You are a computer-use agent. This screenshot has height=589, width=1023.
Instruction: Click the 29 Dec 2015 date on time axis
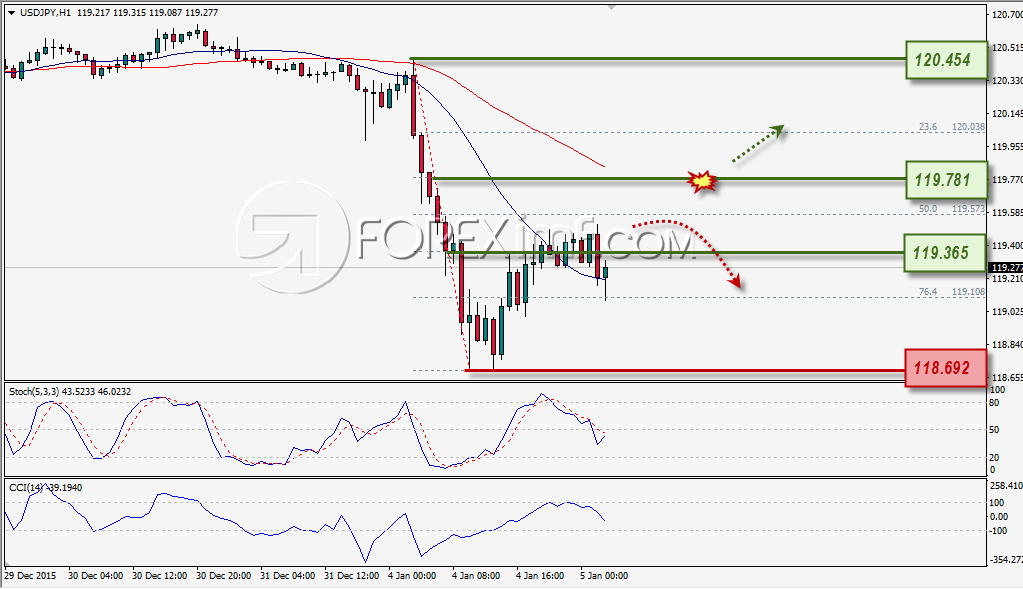pos(30,576)
